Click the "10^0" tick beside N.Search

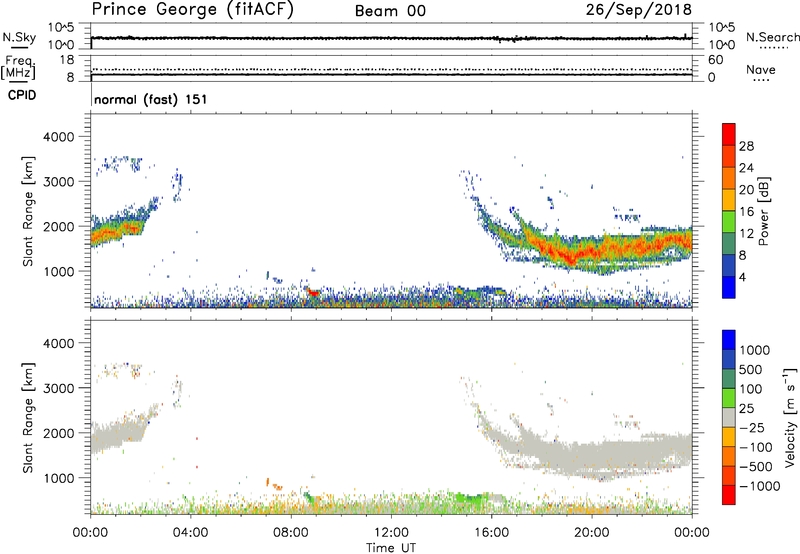coord(721,45)
